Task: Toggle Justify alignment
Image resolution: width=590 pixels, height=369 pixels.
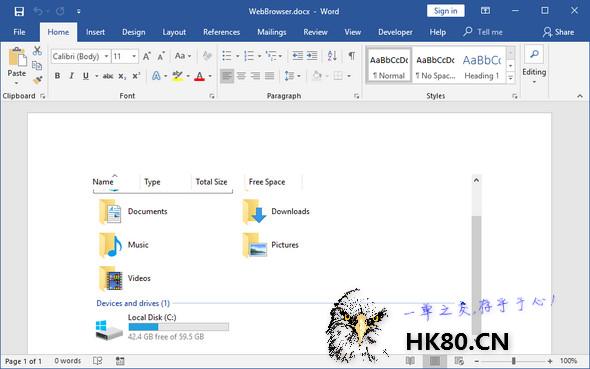Action: coord(269,76)
